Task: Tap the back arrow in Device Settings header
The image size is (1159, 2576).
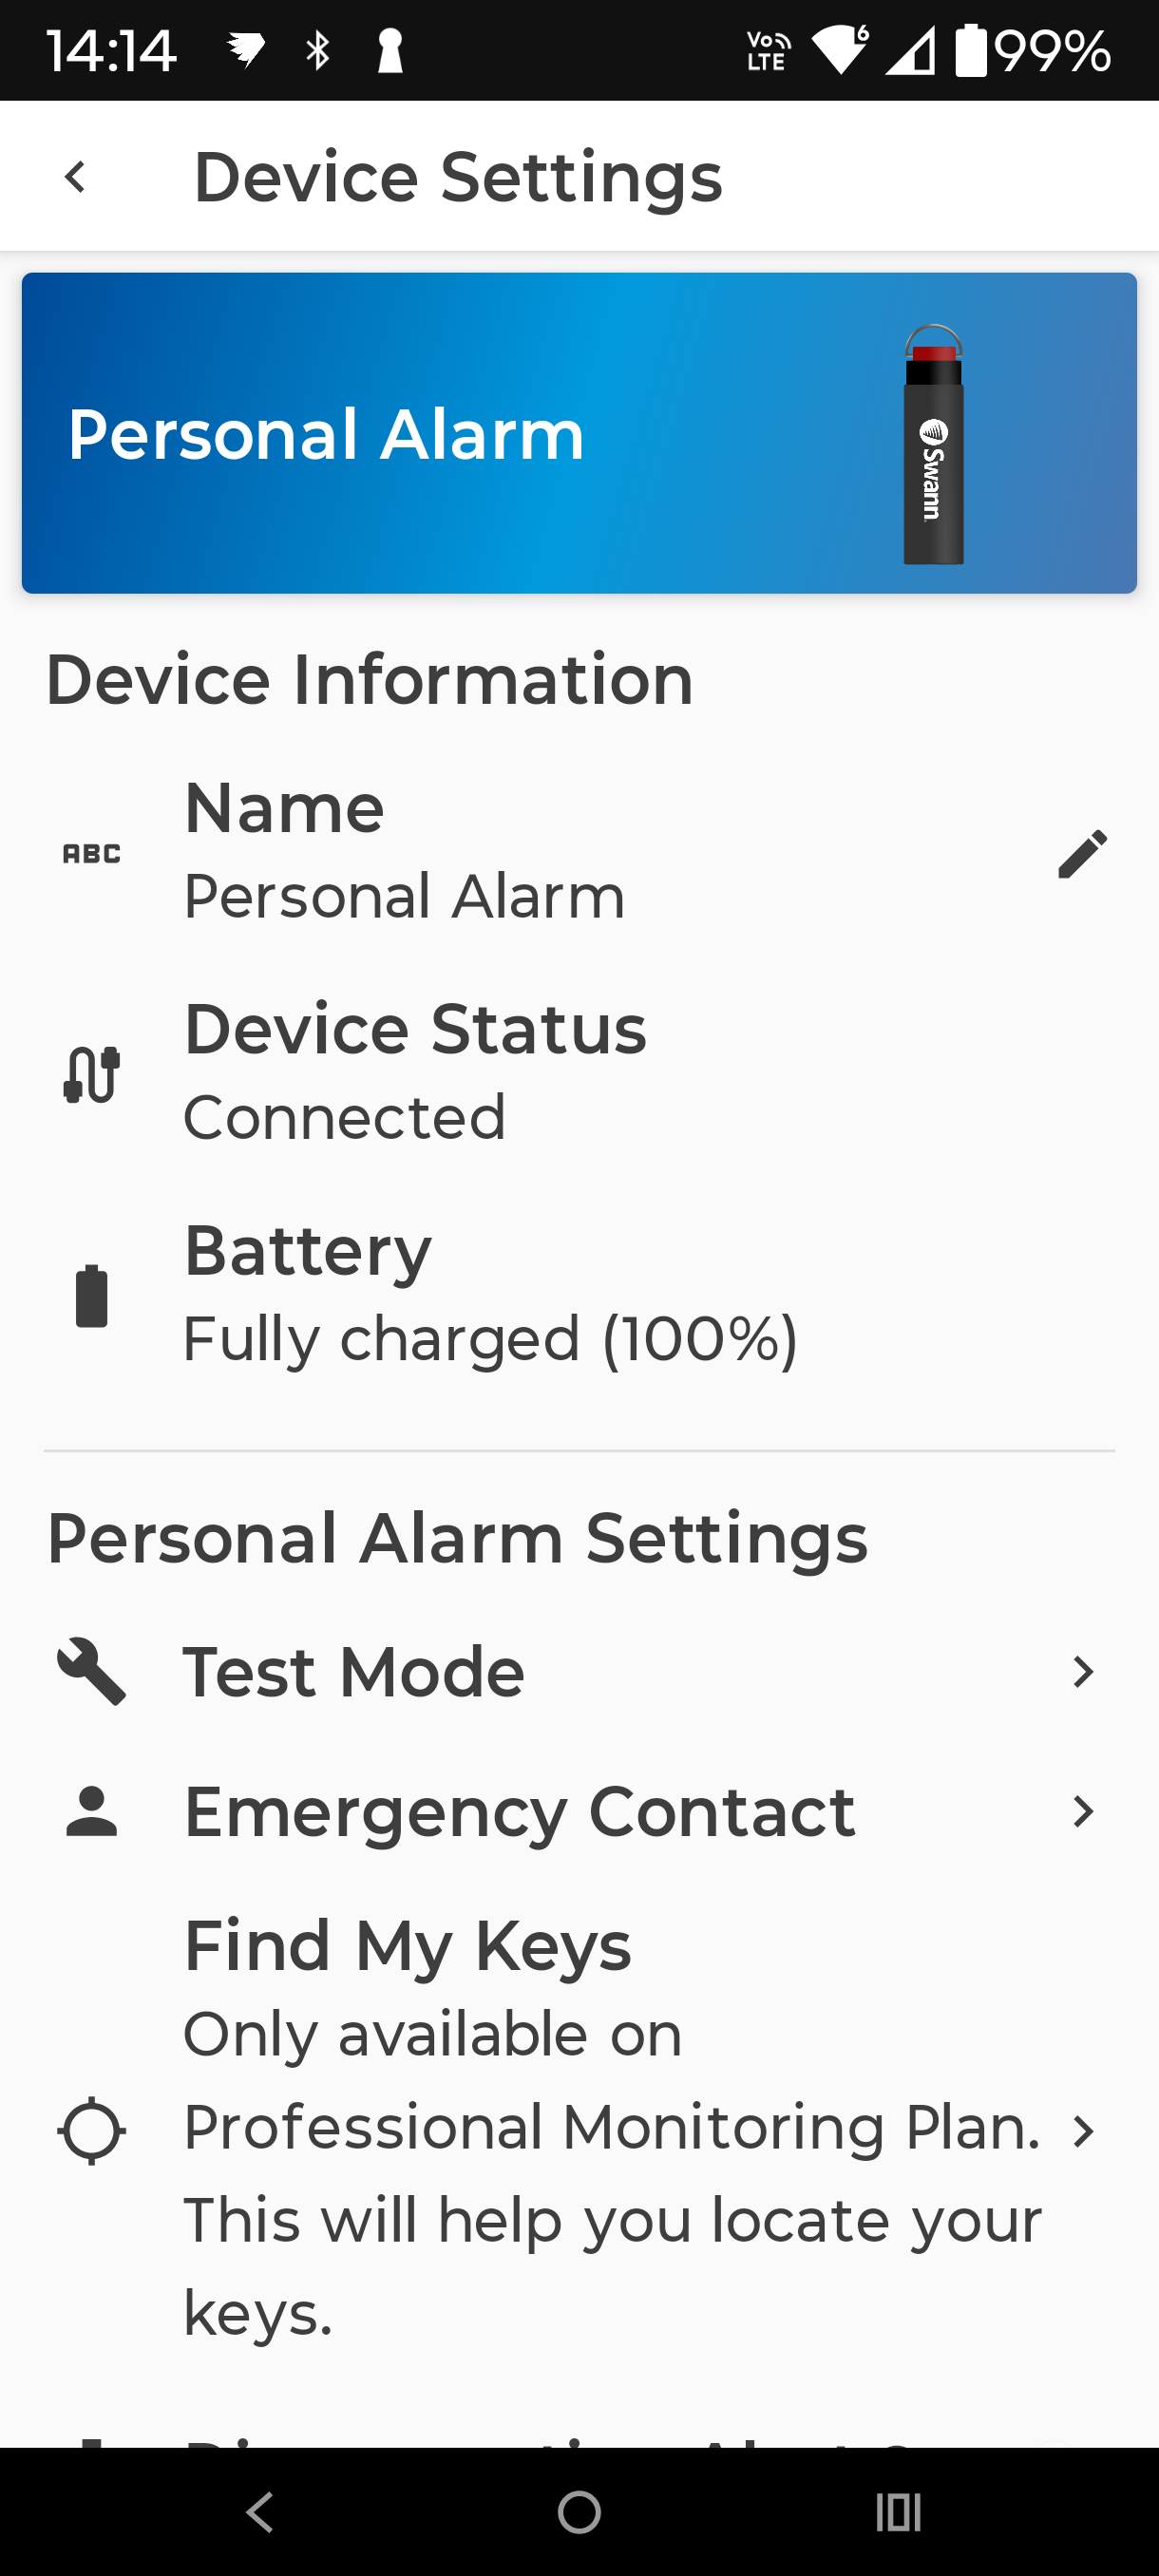Action: (x=75, y=177)
